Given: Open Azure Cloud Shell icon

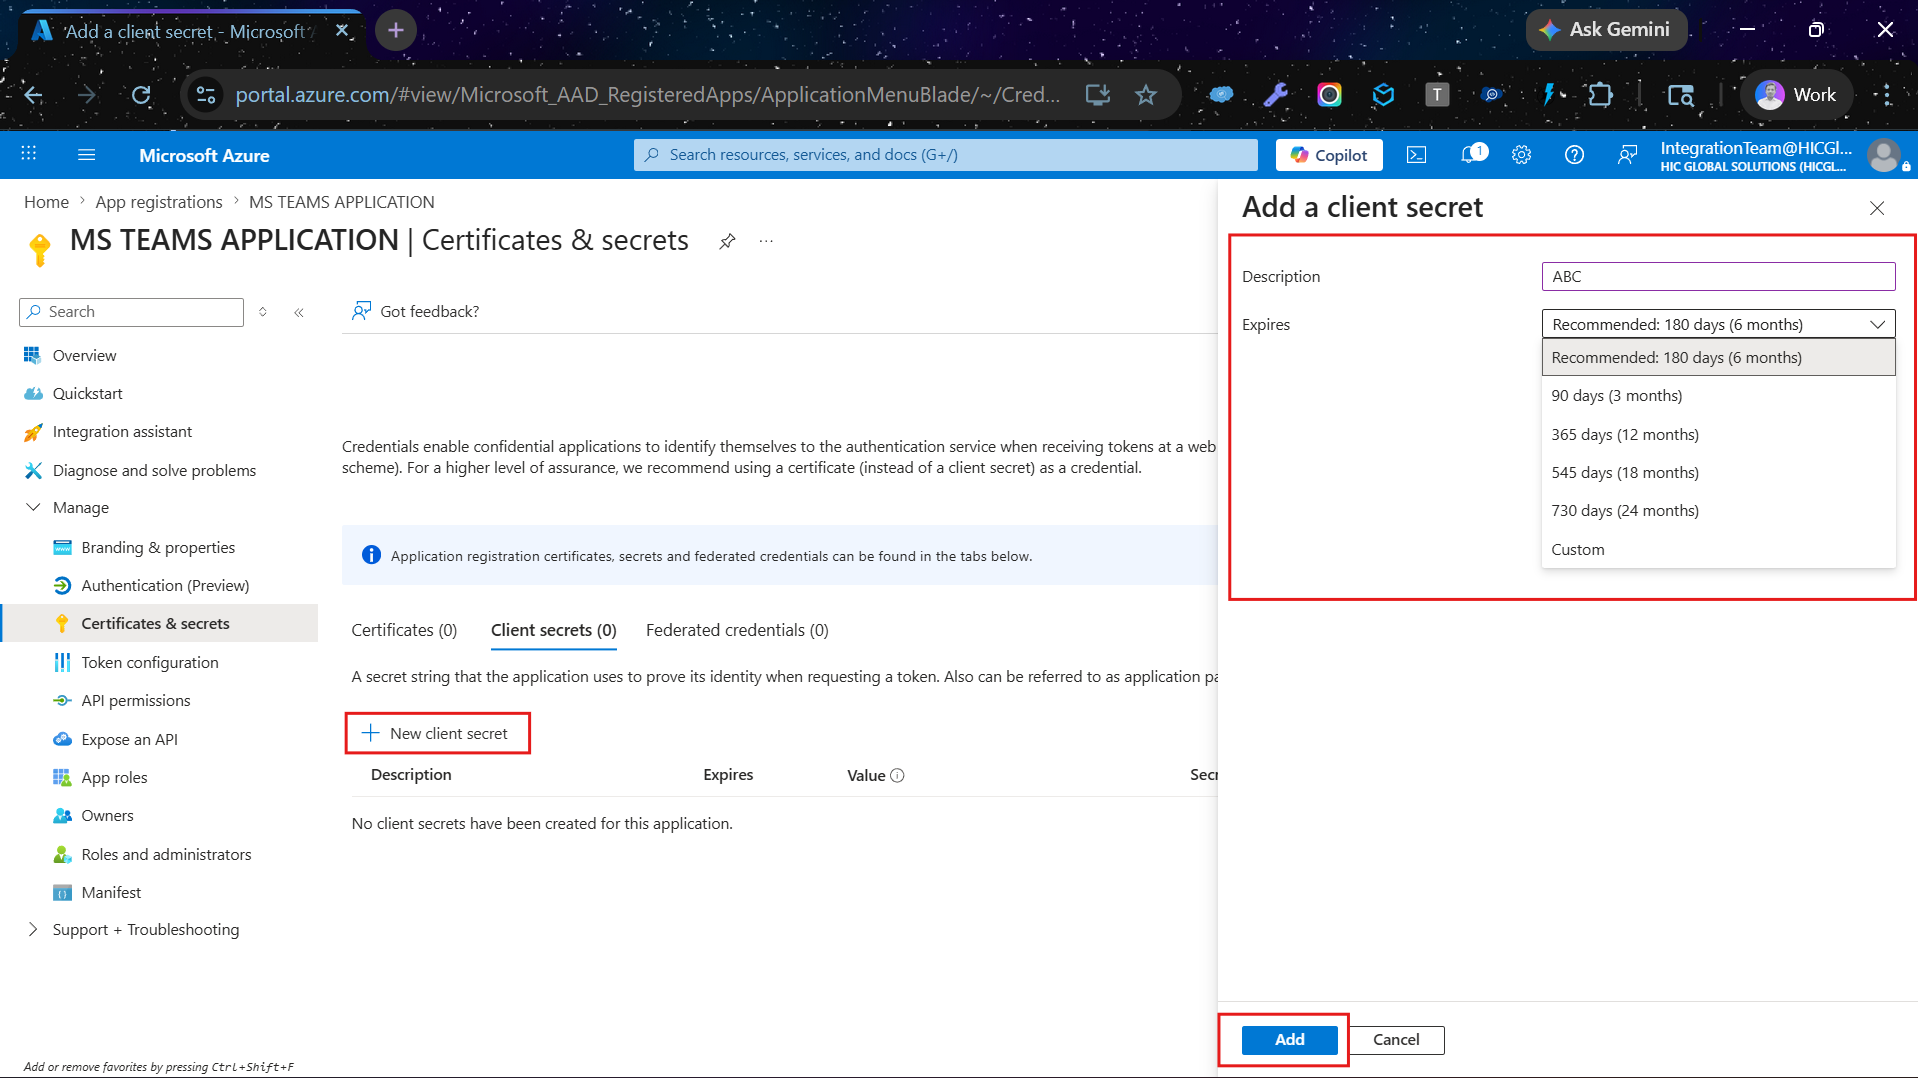Looking at the screenshot, I should (x=1416, y=155).
